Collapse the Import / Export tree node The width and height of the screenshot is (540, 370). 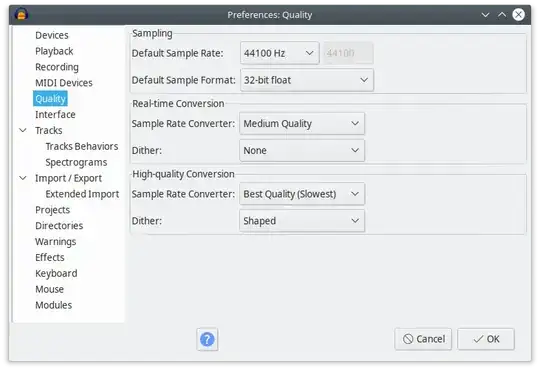23,178
